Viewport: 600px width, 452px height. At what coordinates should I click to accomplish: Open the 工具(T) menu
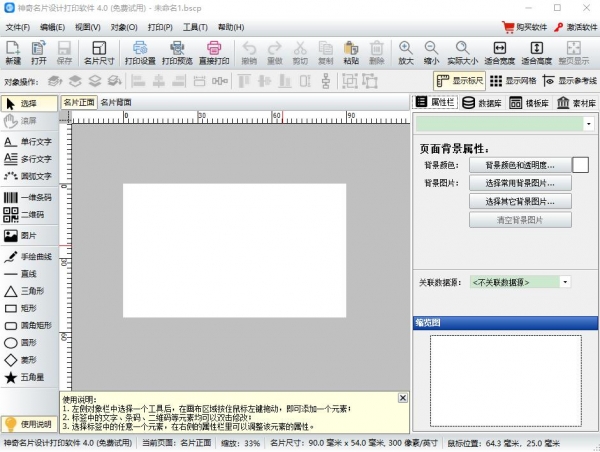(x=195, y=27)
